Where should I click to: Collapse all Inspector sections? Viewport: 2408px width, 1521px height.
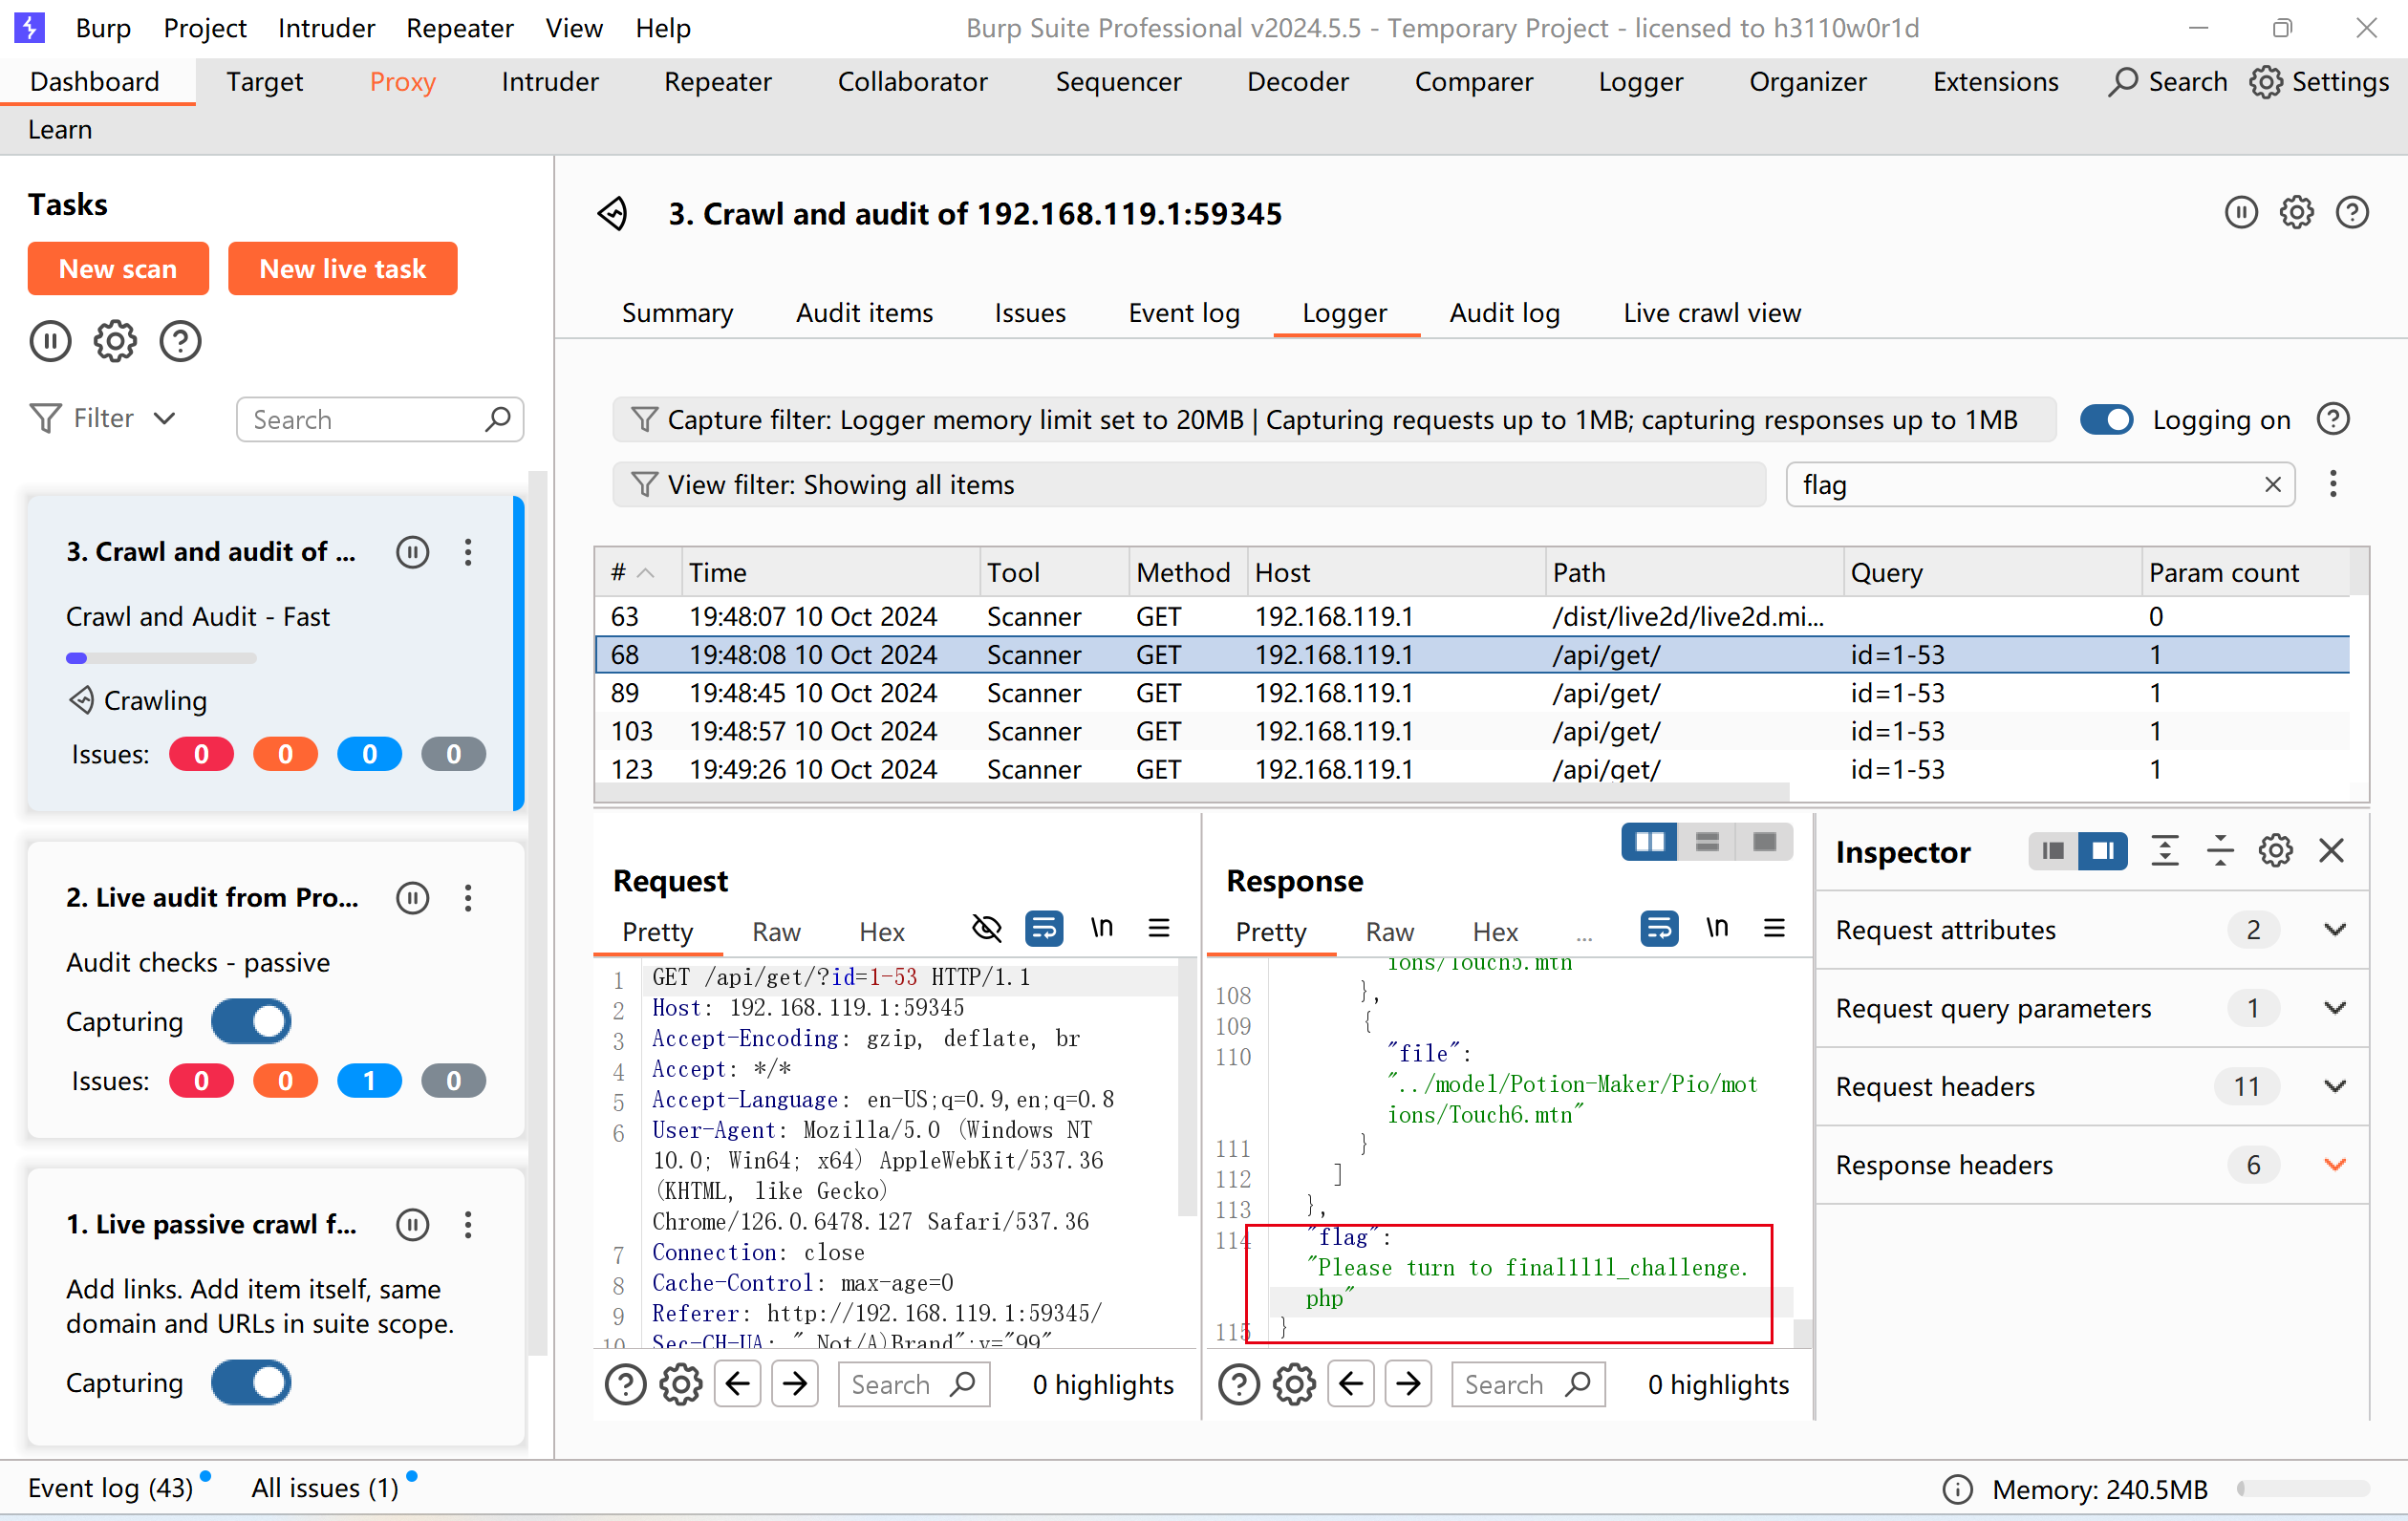(x=2220, y=851)
